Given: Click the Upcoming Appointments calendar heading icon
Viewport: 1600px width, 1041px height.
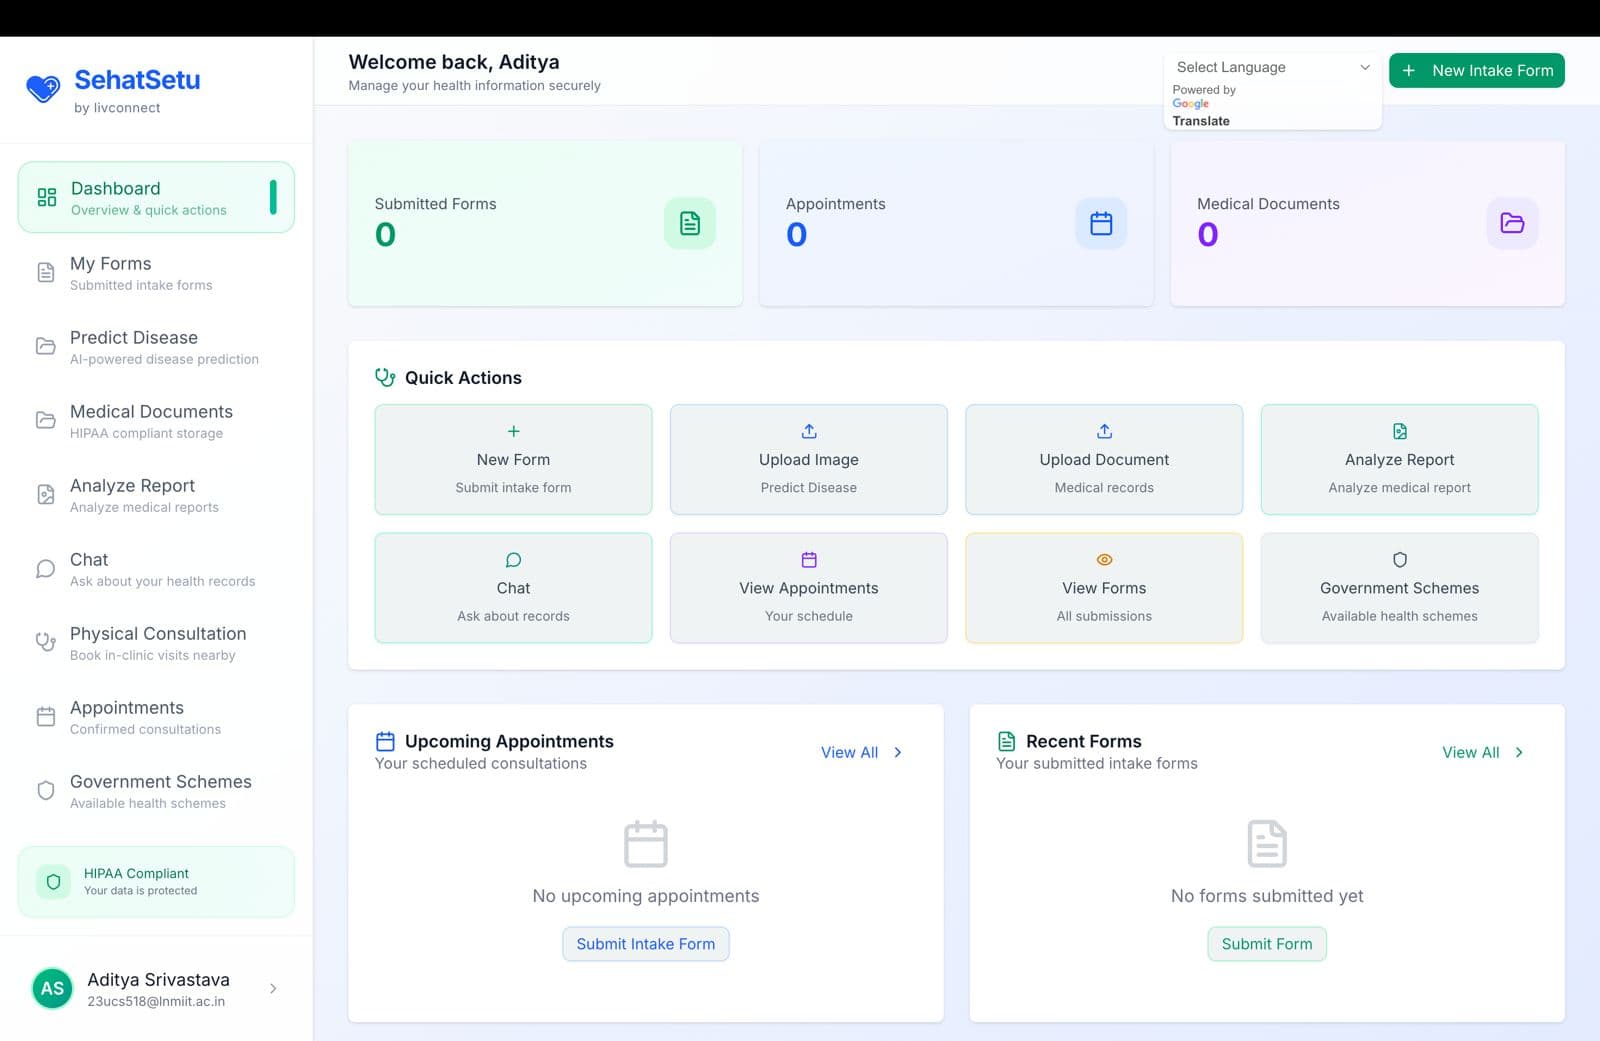Looking at the screenshot, I should [385, 741].
